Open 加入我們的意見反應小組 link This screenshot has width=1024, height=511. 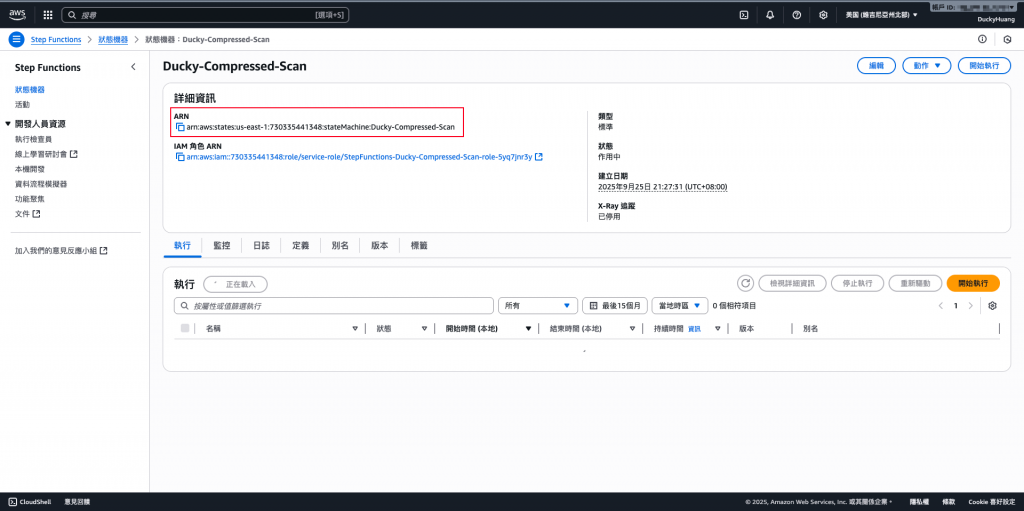[x=61, y=250]
